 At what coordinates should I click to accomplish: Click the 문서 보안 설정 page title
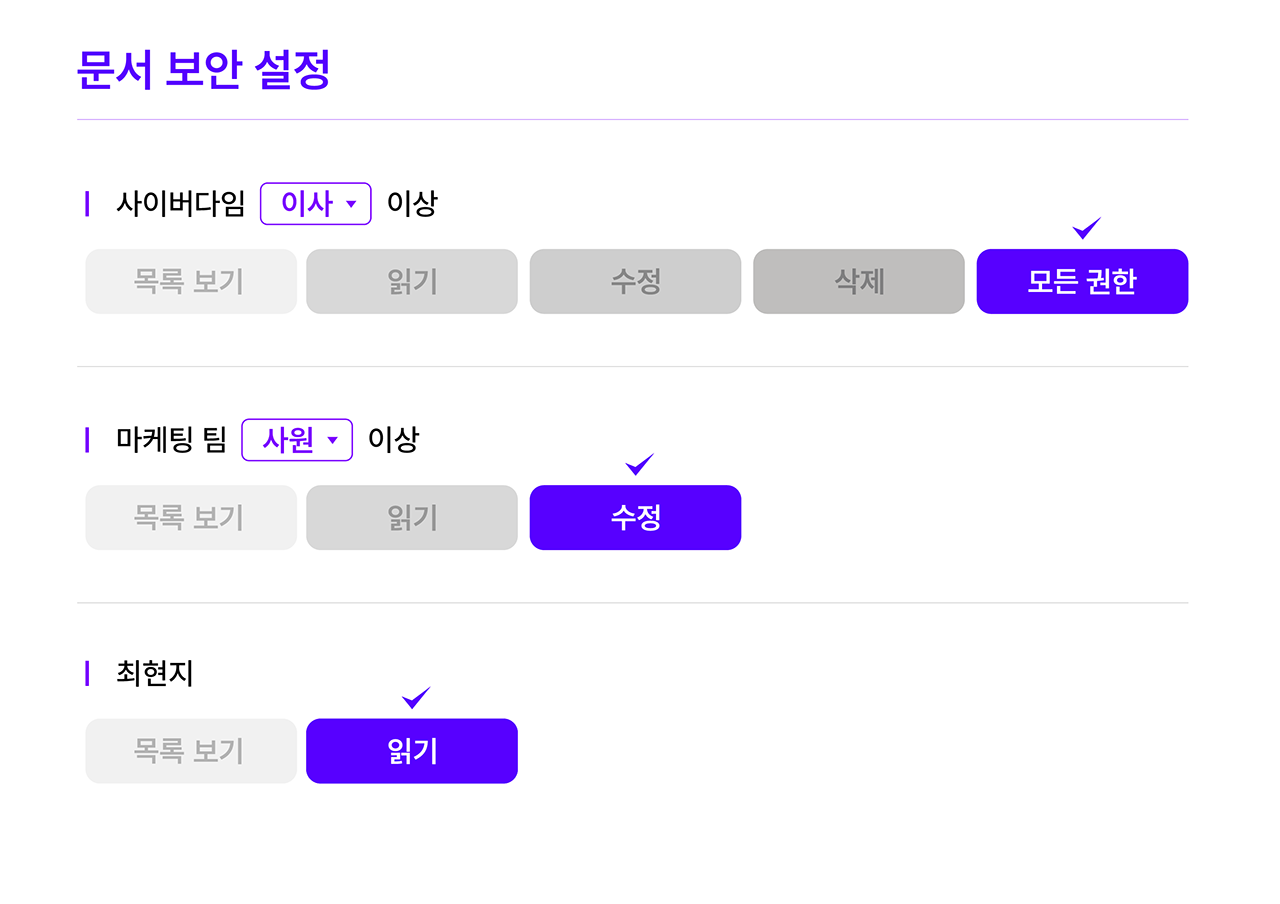pos(203,71)
